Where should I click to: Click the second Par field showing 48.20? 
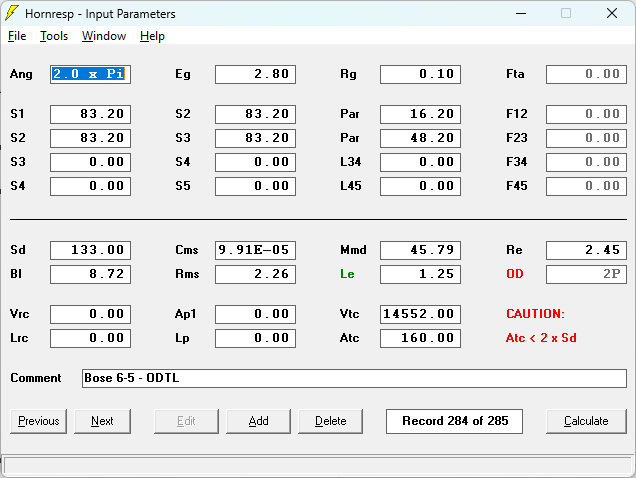(420, 138)
